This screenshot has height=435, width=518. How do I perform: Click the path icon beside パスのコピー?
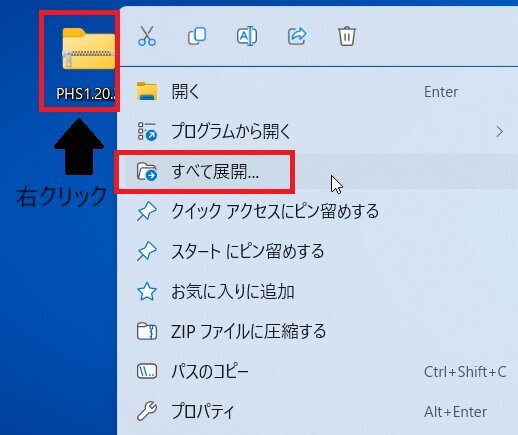point(147,371)
